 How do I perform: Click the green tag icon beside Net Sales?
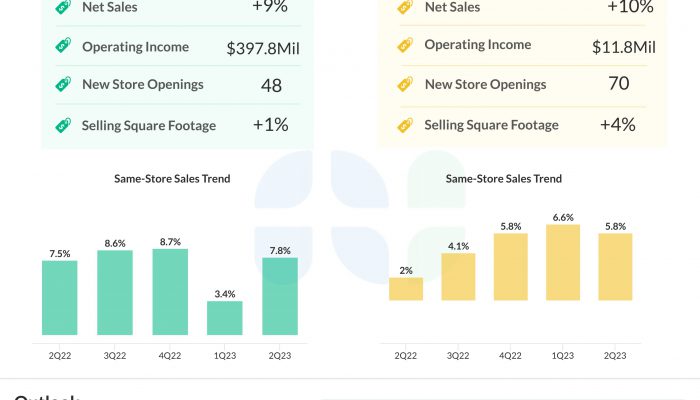pyautogui.click(x=63, y=7)
